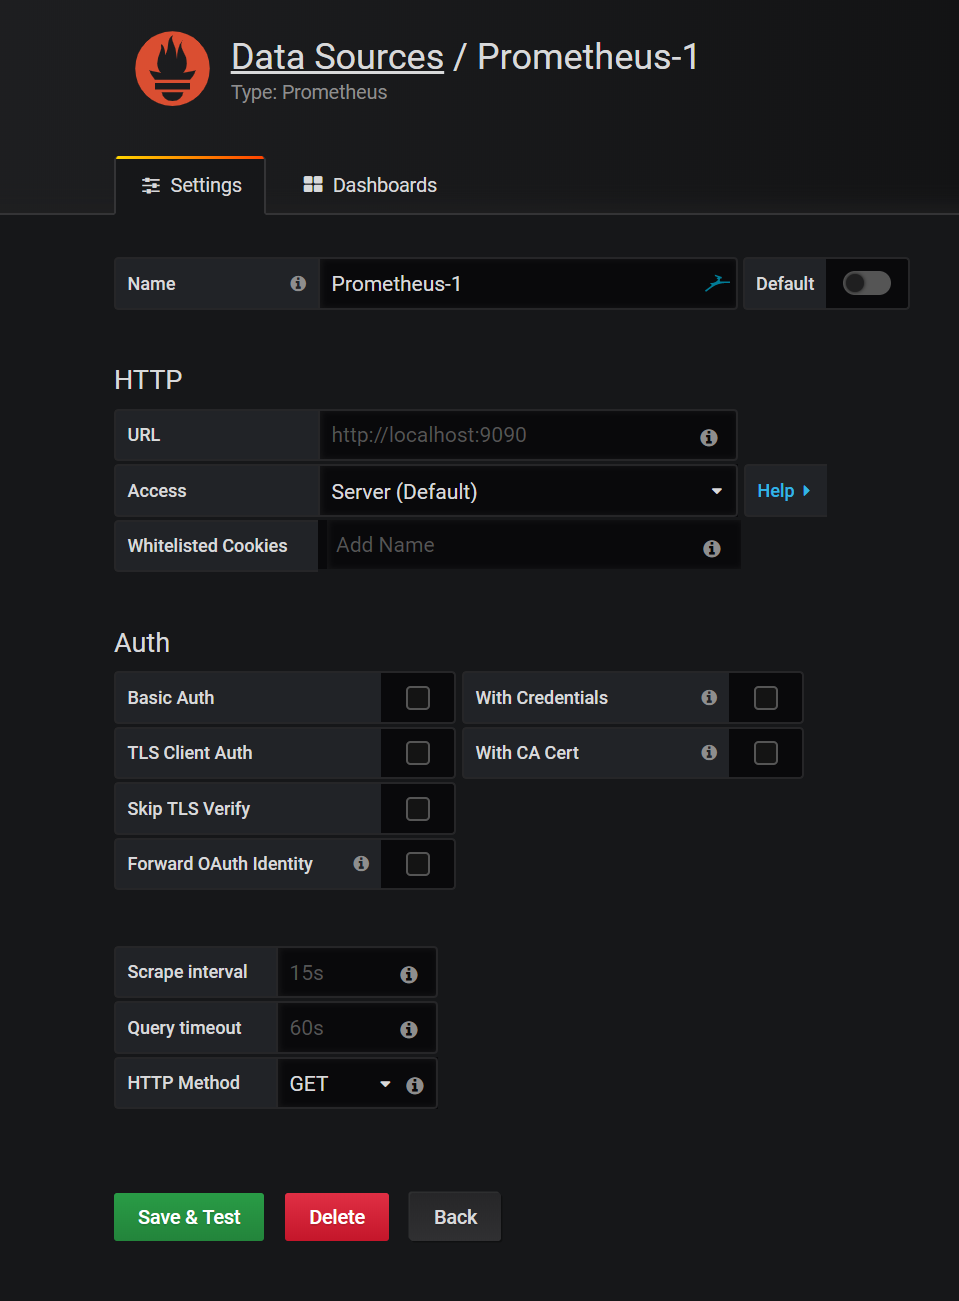
Task: Toggle the Default data source switch
Action: click(x=866, y=284)
